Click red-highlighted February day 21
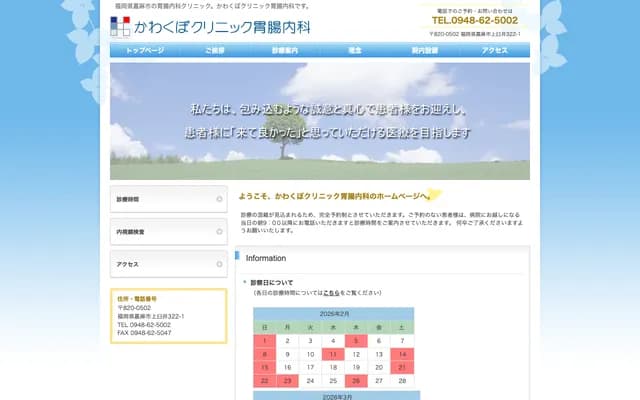640x400 pixels. pyautogui.click(x=402, y=367)
